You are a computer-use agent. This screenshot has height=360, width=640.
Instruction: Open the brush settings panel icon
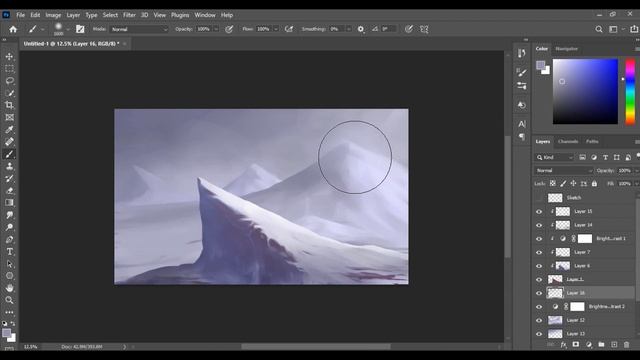(x=80, y=29)
